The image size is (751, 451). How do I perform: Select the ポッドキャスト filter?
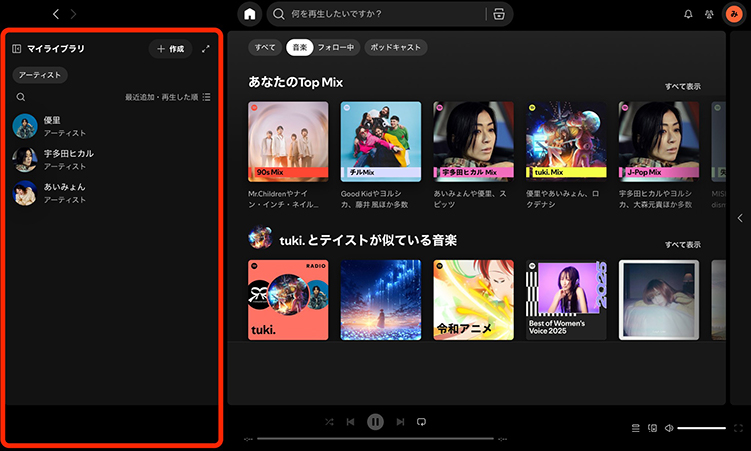(396, 47)
